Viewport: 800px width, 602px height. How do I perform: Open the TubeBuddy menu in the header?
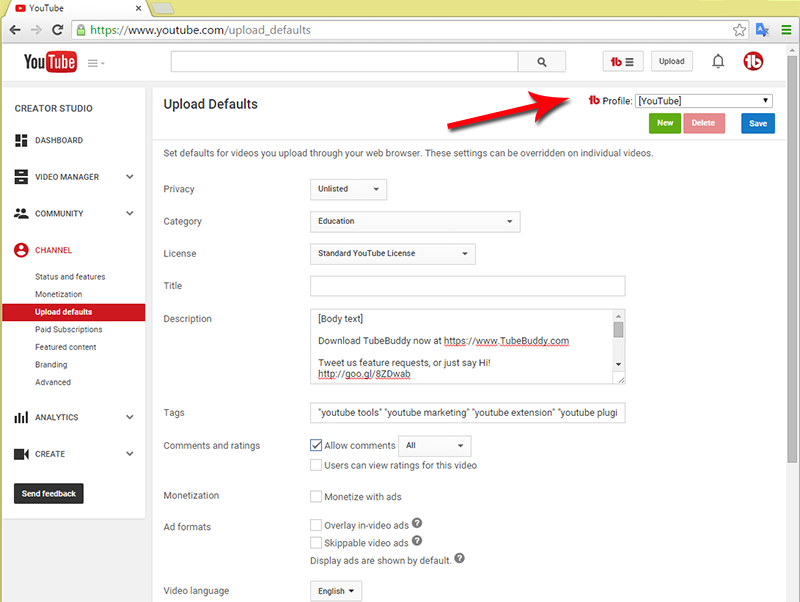[x=623, y=62]
